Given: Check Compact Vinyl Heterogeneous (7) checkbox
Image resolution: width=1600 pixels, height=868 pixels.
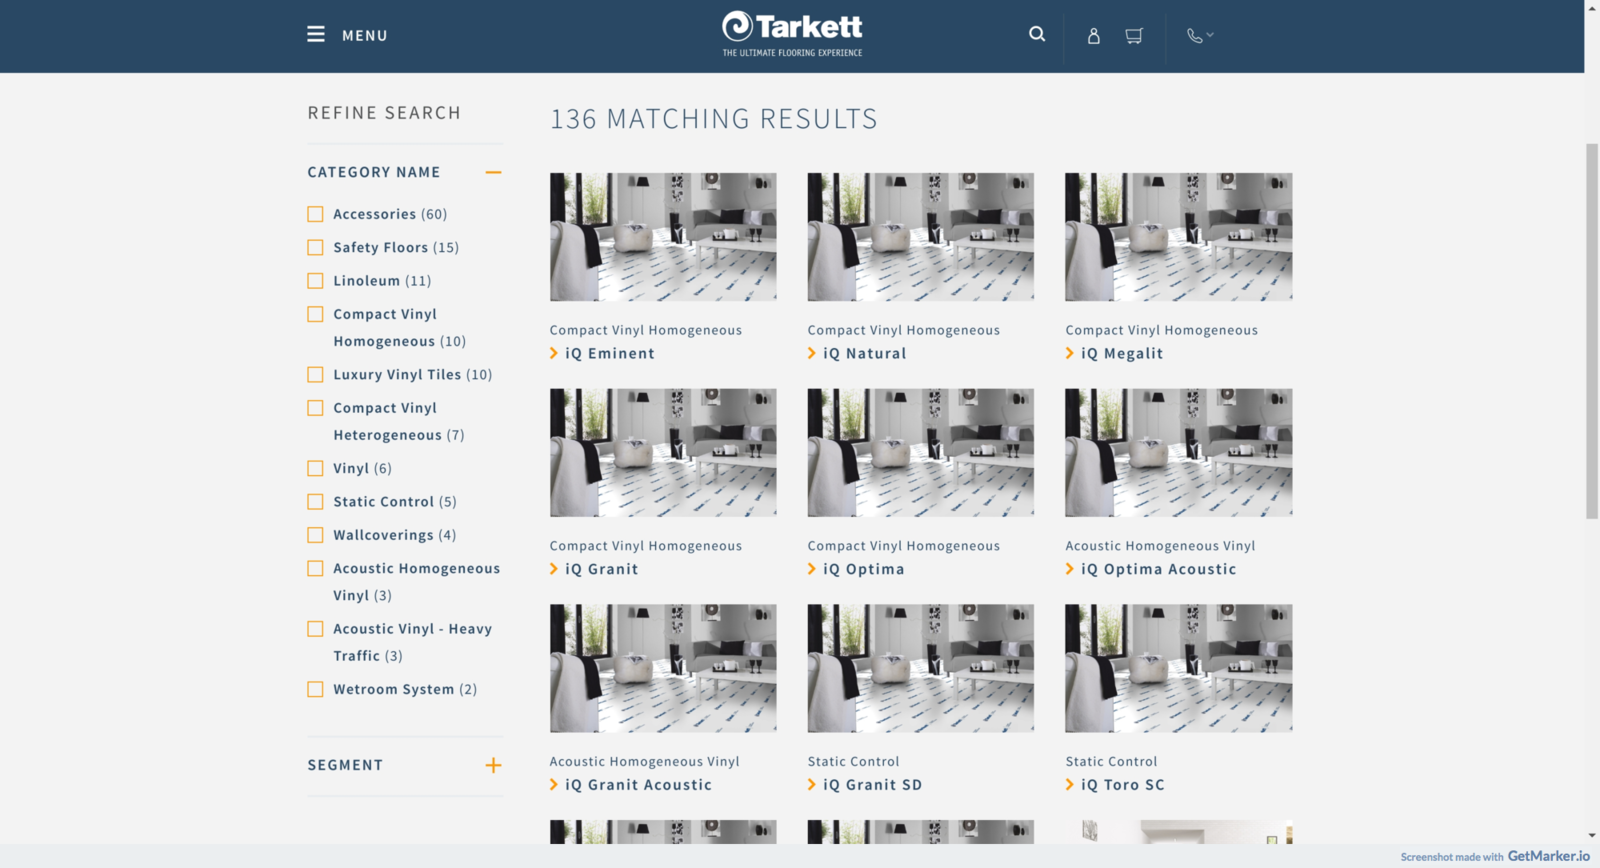Looking at the screenshot, I should click(315, 408).
